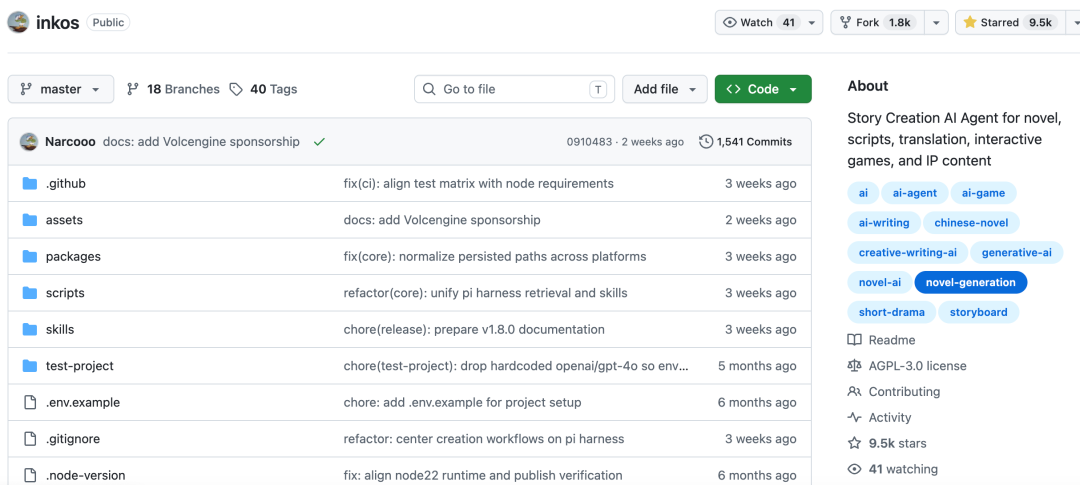
Task: Open the Watch notifications dropdown
Action: coord(769,23)
